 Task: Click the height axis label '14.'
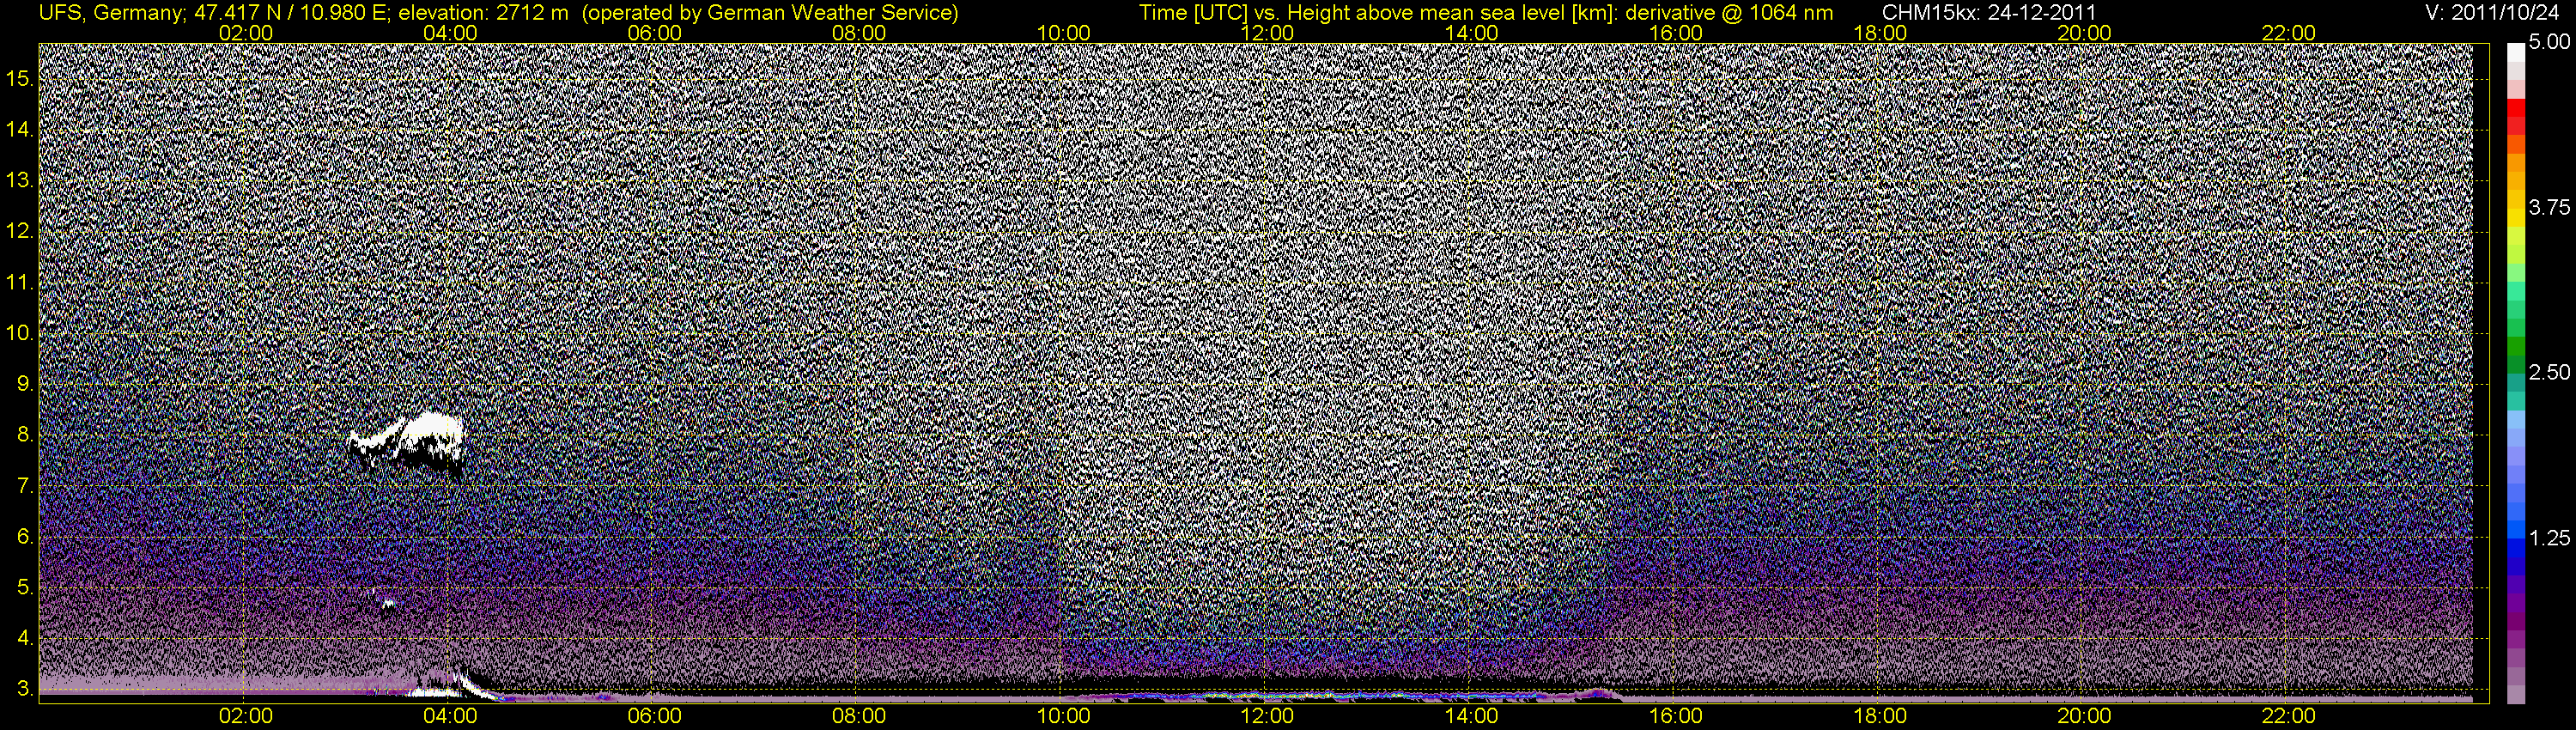coord(20,130)
